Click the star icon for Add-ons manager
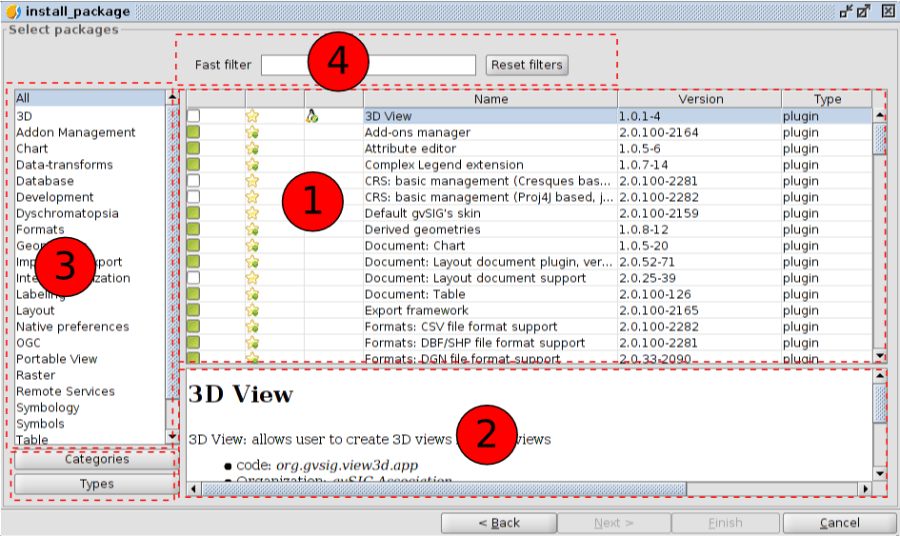The height and width of the screenshot is (536, 900). pyautogui.click(x=252, y=132)
